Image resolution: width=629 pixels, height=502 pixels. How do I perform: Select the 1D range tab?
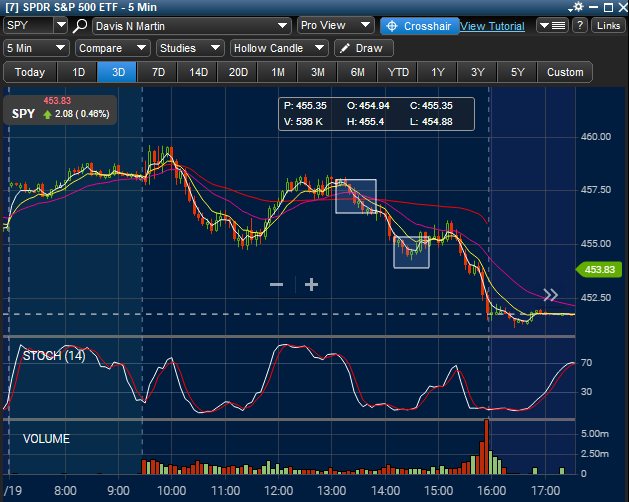[78, 72]
